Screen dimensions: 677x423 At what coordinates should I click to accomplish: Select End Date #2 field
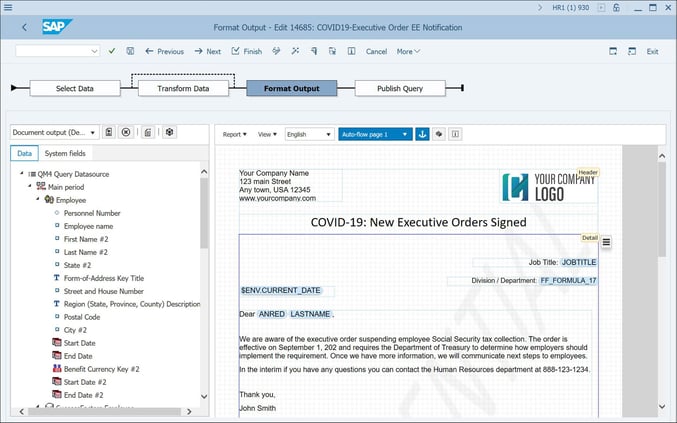[83, 395]
